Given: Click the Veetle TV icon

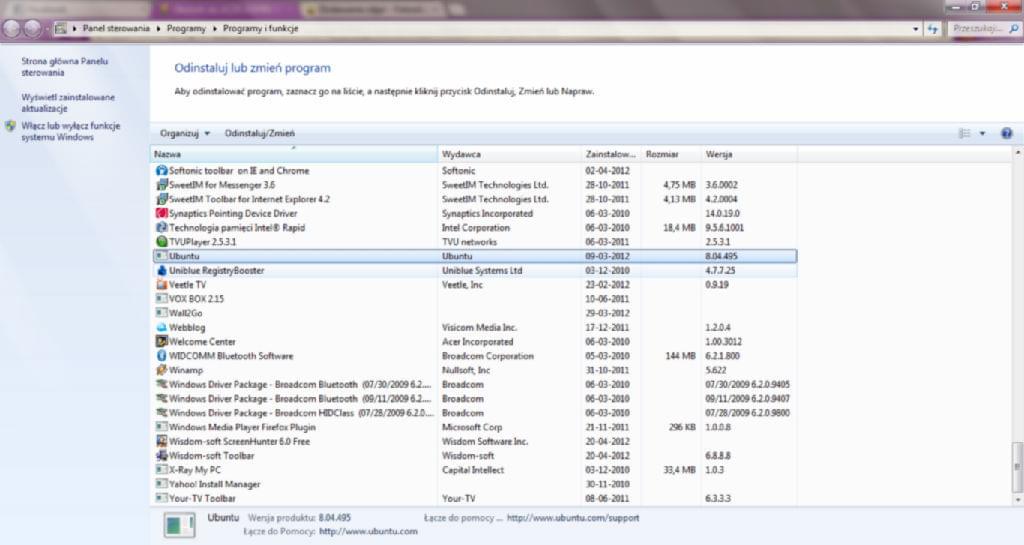Looking at the screenshot, I should pyautogui.click(x=161, y=285).
